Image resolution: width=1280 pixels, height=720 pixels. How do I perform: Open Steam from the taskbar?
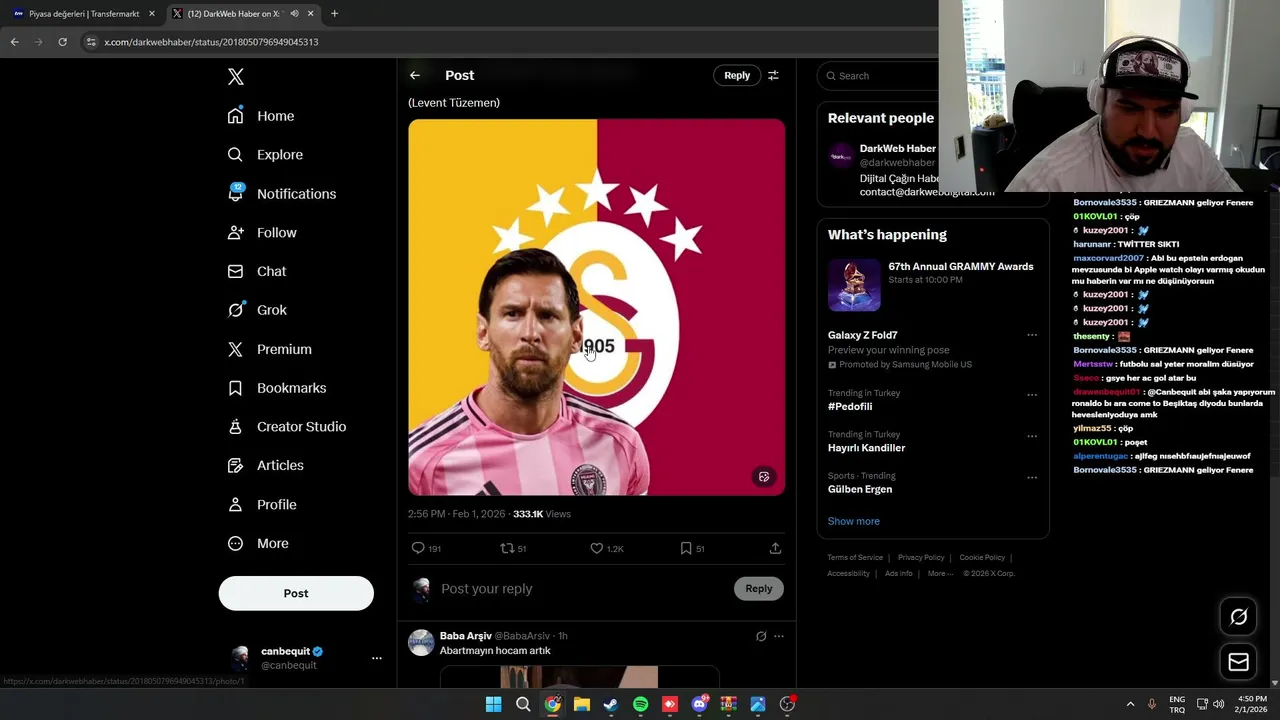pyautogui.click(x=611, y=704)
